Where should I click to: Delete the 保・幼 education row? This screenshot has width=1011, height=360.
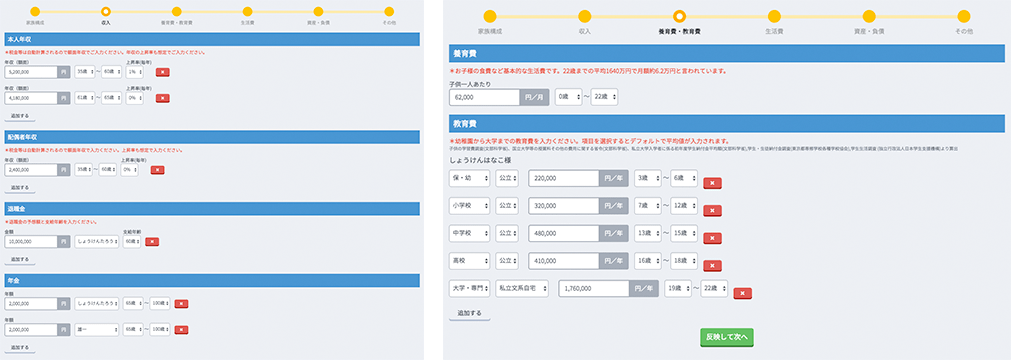712,183
